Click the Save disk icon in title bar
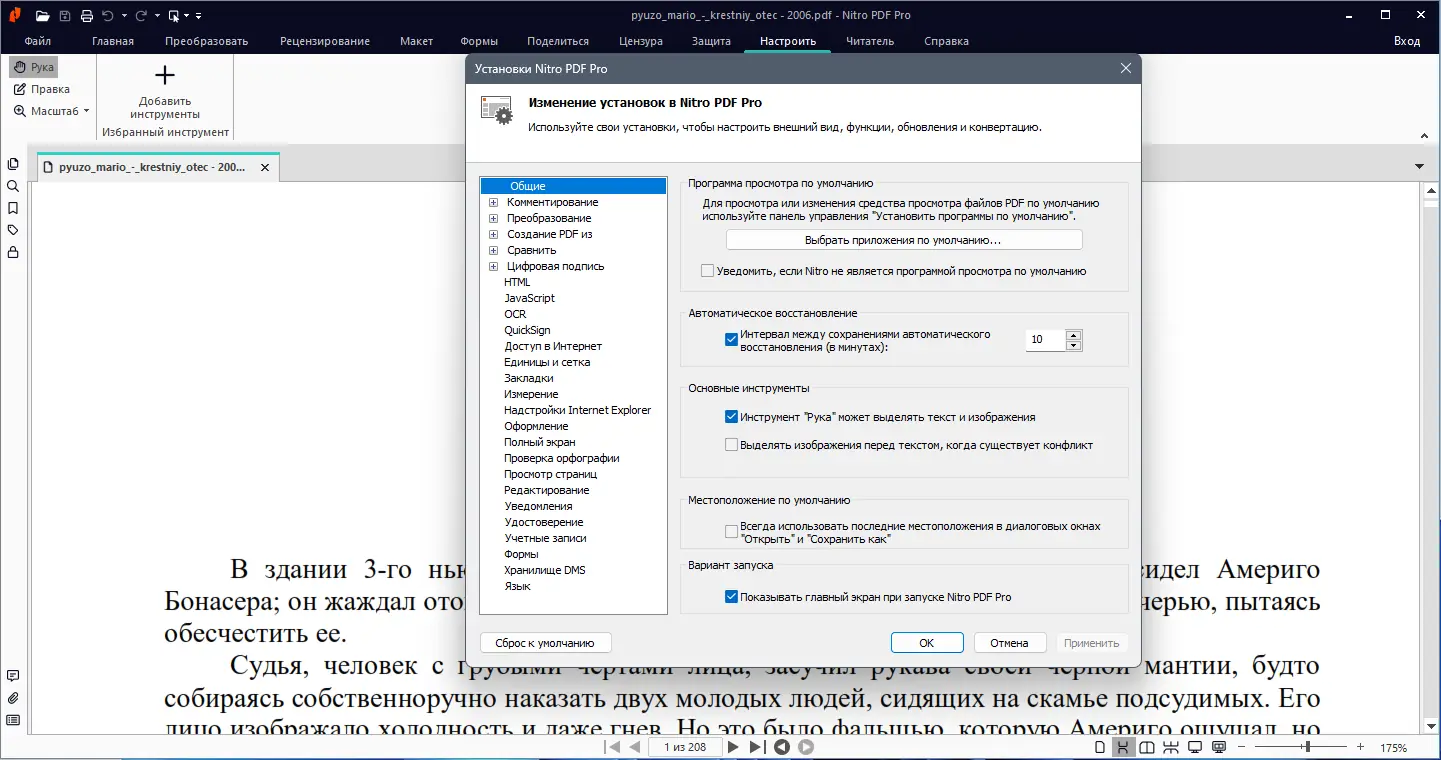Viewport: 1441px width, 760px height. coord(65,15)
